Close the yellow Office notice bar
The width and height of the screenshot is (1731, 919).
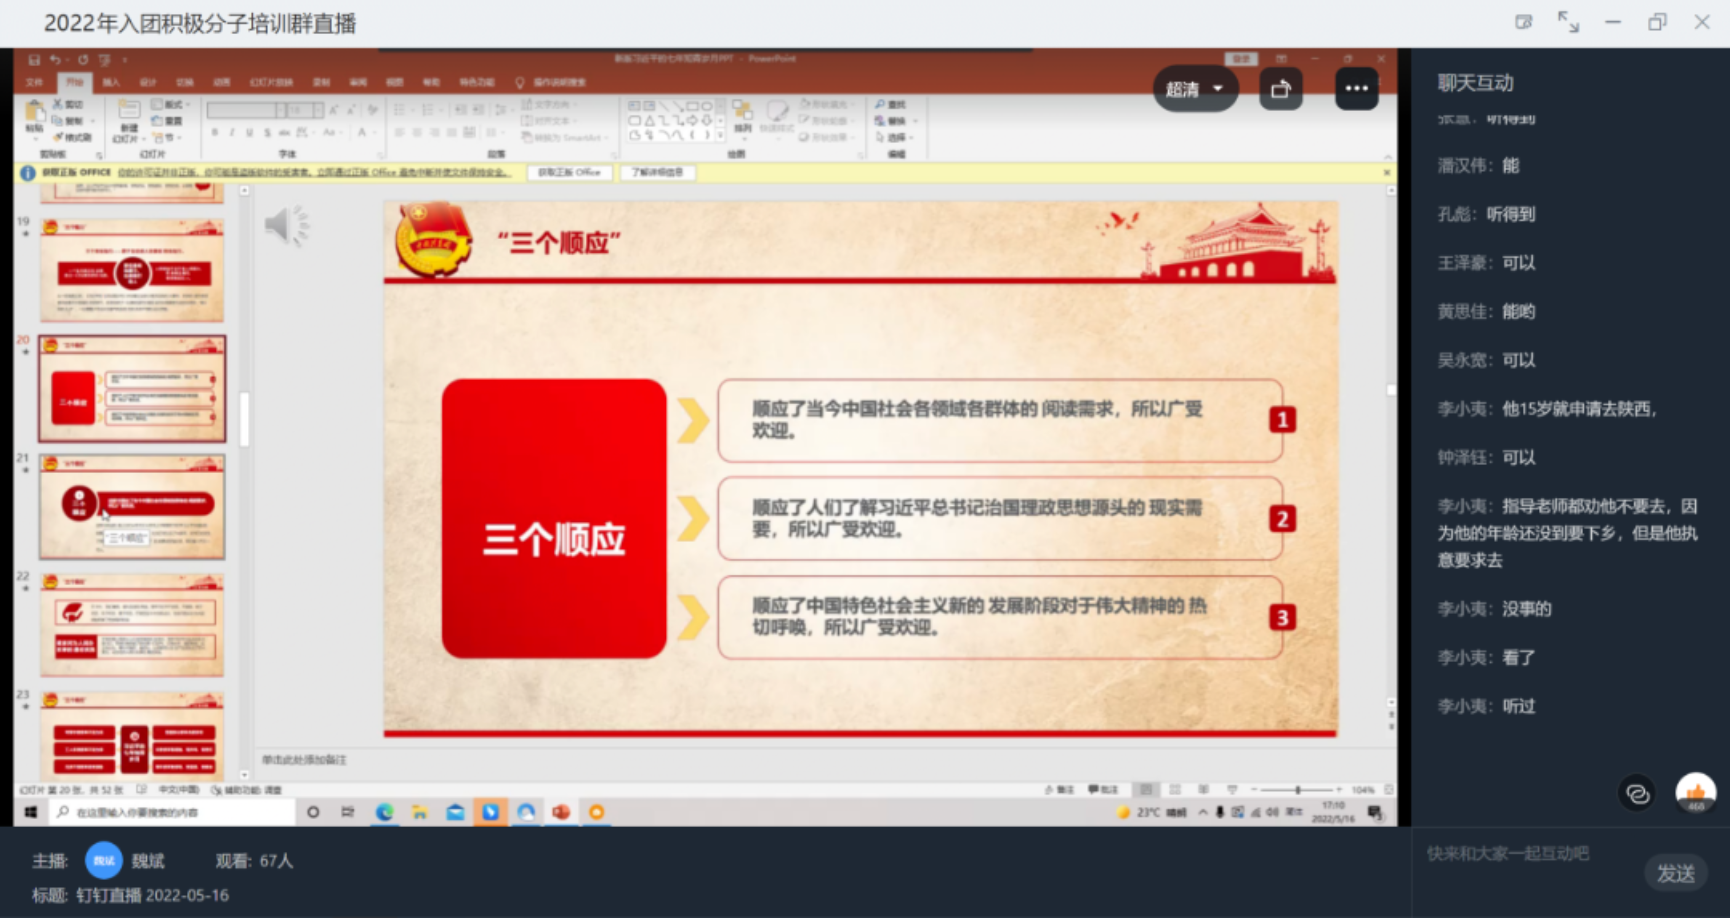pos(1386,173)
